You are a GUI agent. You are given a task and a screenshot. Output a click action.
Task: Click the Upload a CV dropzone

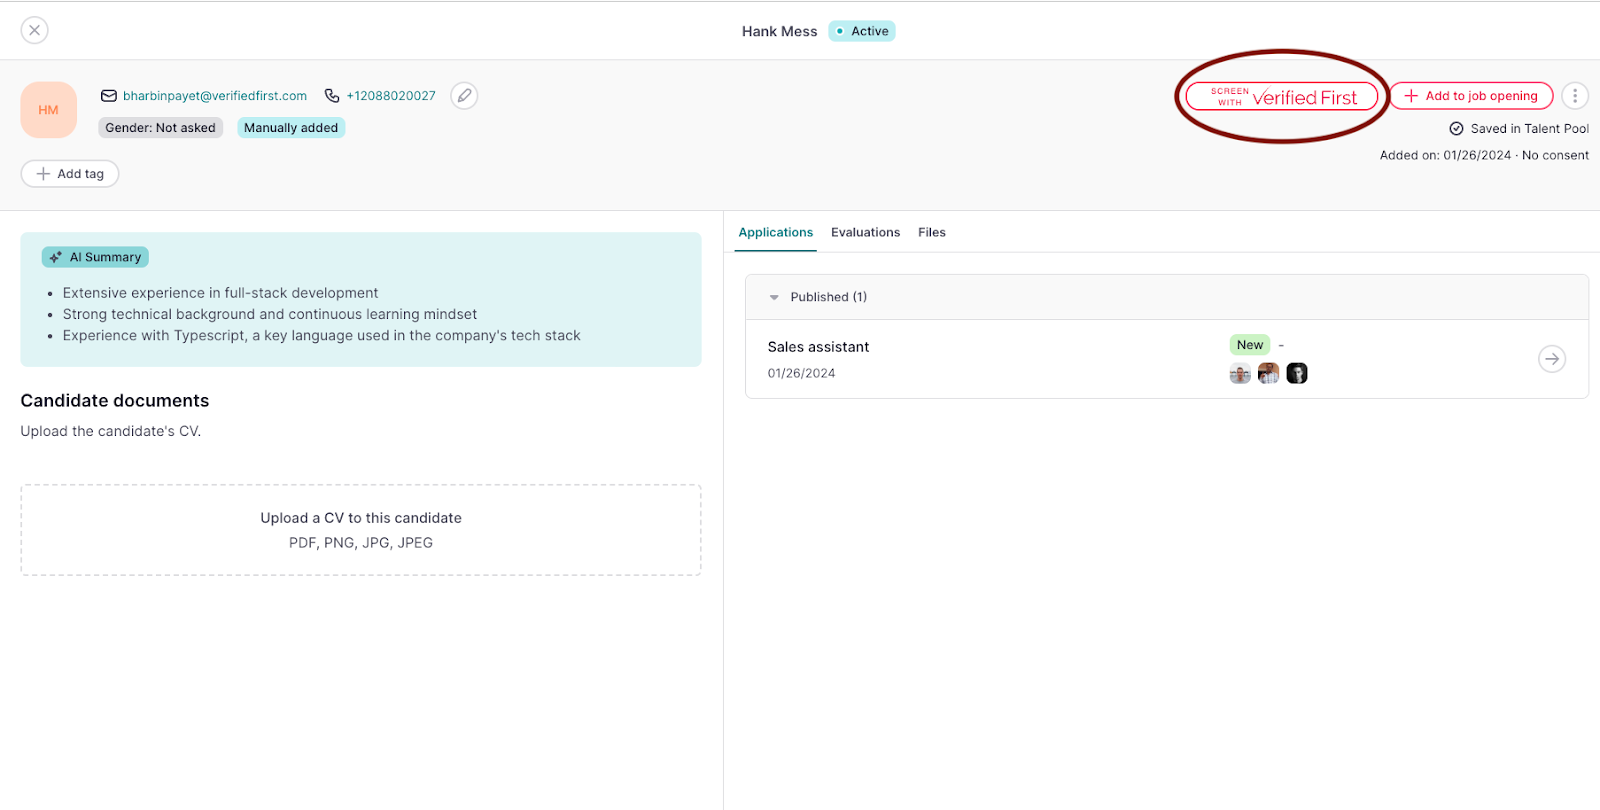[x=361, y=530]
